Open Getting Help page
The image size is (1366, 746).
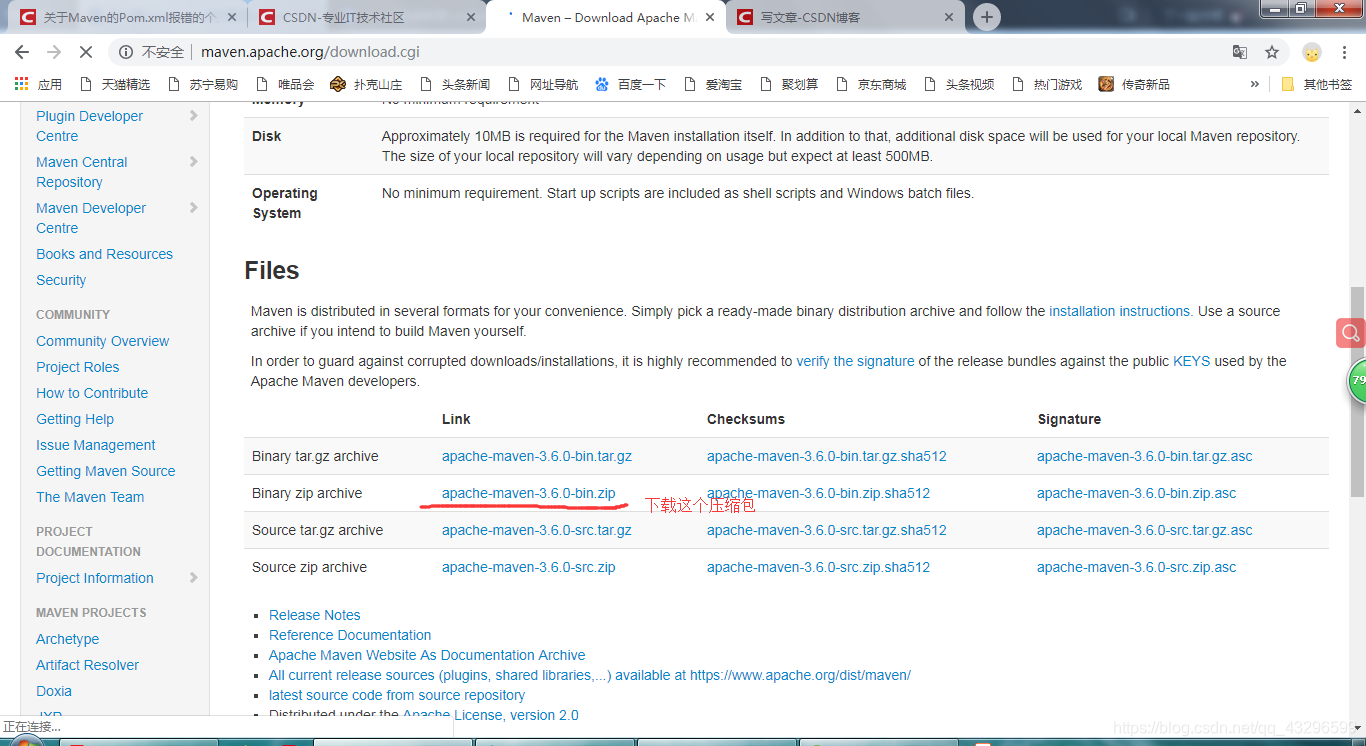75,419
